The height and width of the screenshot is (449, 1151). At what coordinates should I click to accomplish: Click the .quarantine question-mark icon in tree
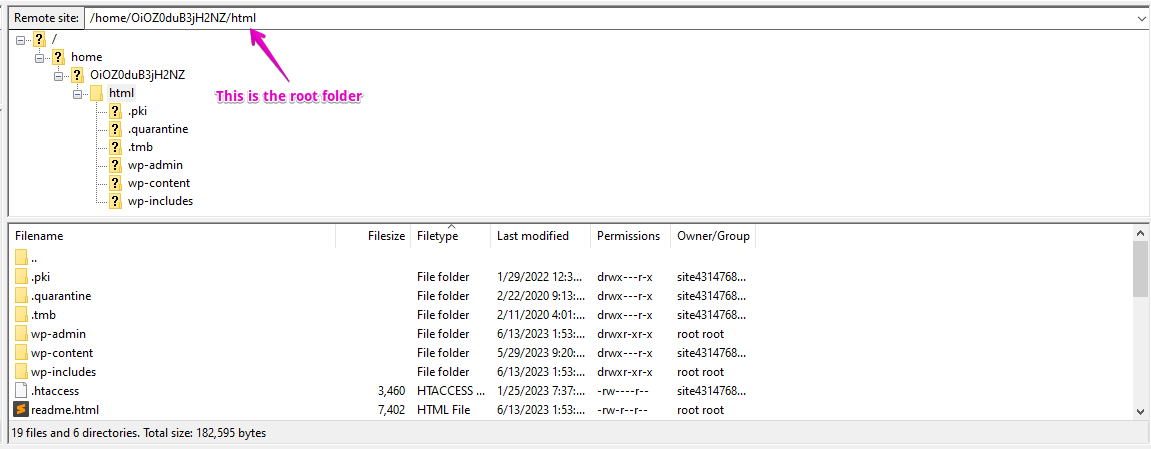(115, 128)
